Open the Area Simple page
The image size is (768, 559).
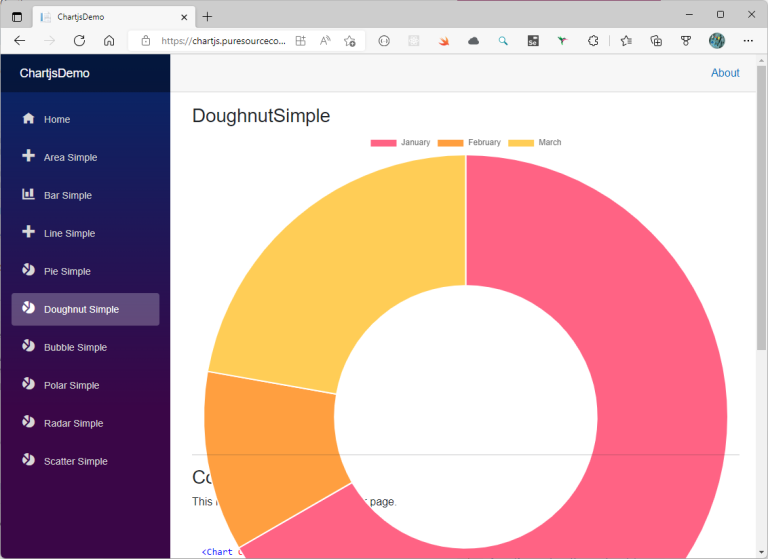pyautogui.click(x=70, y=157)
